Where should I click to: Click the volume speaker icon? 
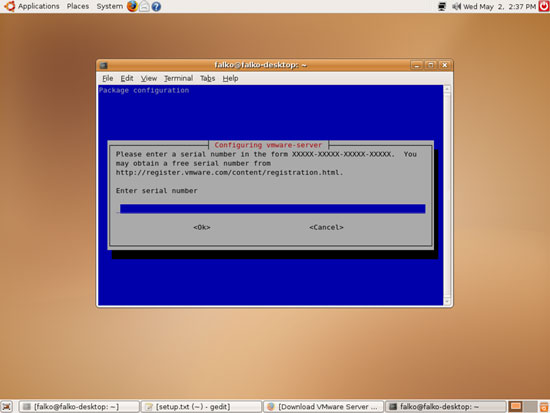click(456, 6)
